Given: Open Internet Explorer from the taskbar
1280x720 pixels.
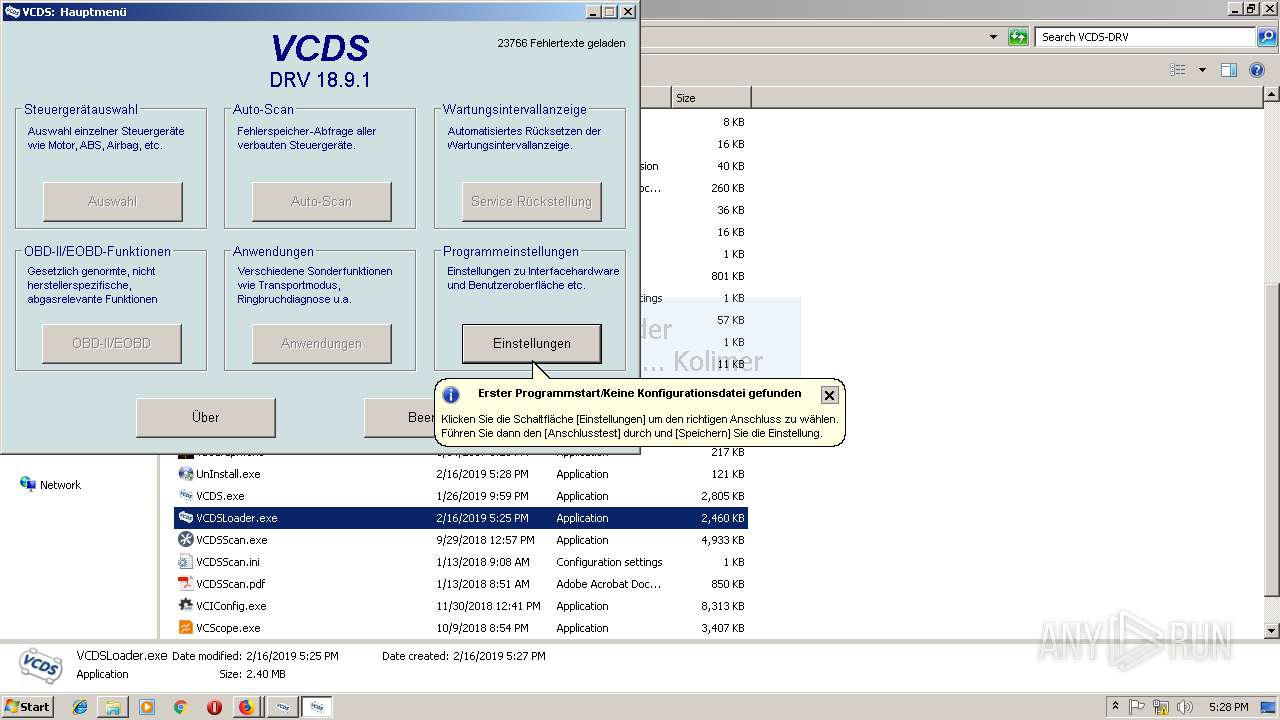Looking at the screenshot, I should [80, 707].
